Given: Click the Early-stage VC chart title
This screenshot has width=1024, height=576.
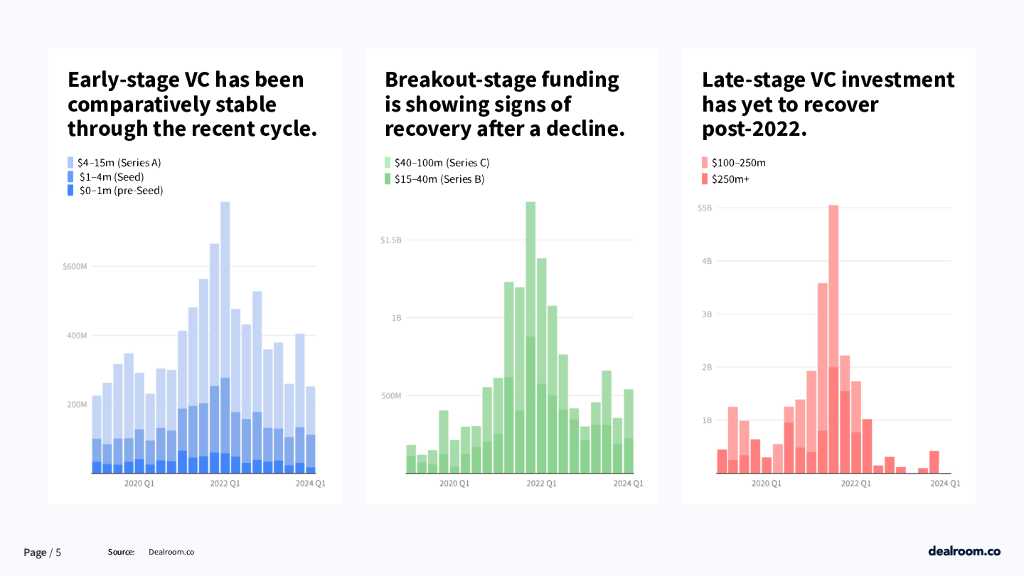Looking at the screenshot, I should coord(192,104).
